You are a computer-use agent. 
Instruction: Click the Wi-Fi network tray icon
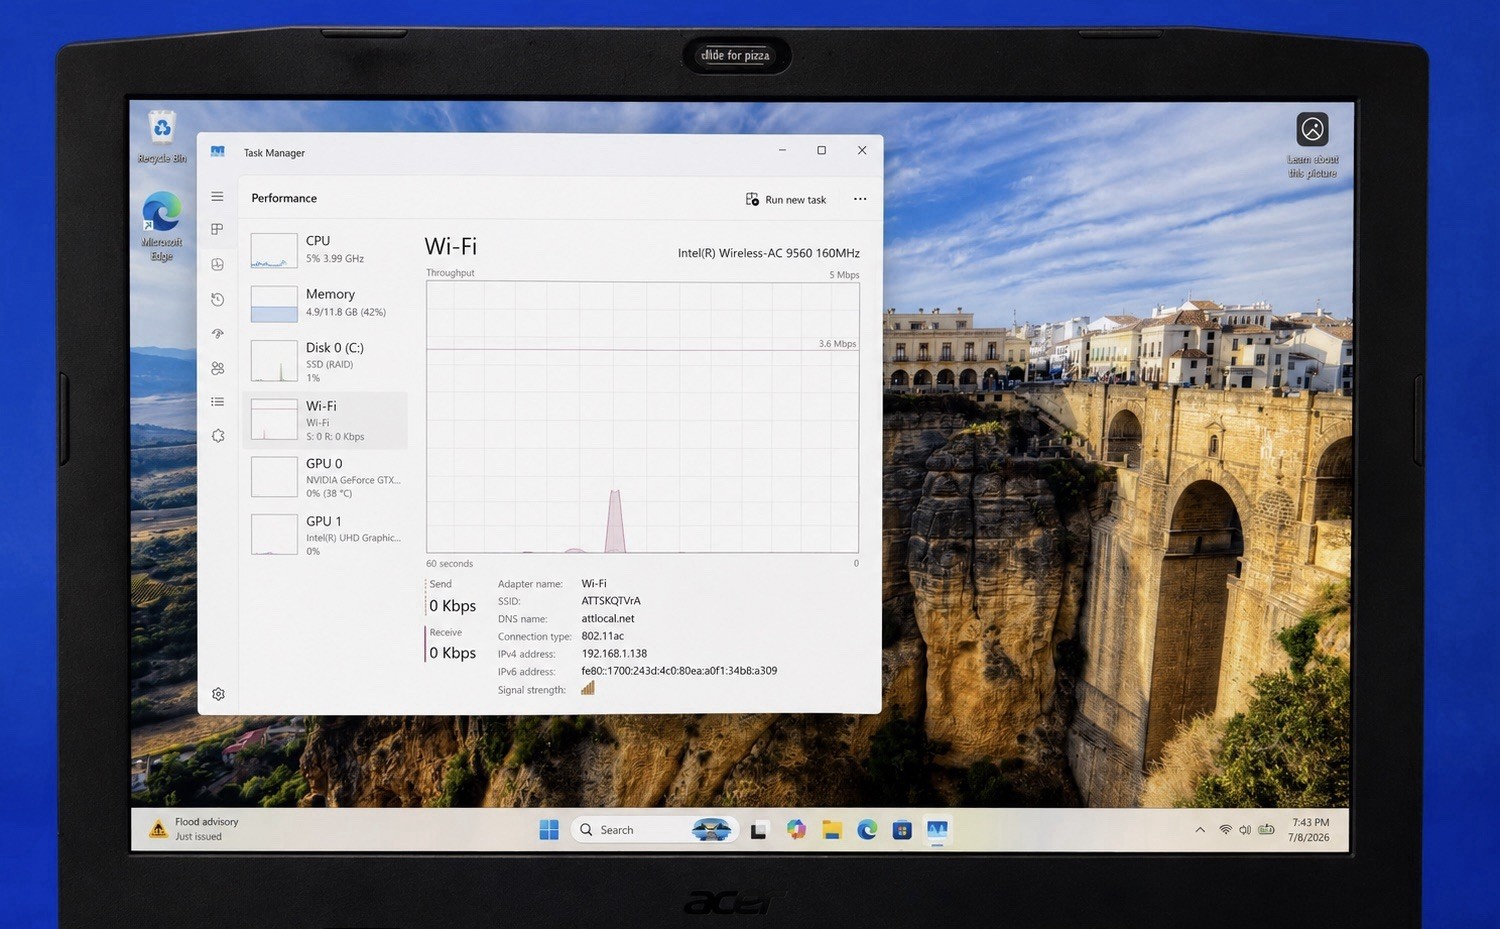[x=1225, y=830]
